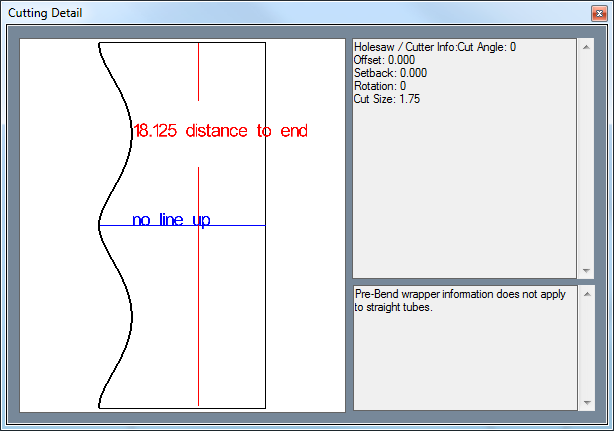Click the 'Rotation: 0' line

(380, 86)
